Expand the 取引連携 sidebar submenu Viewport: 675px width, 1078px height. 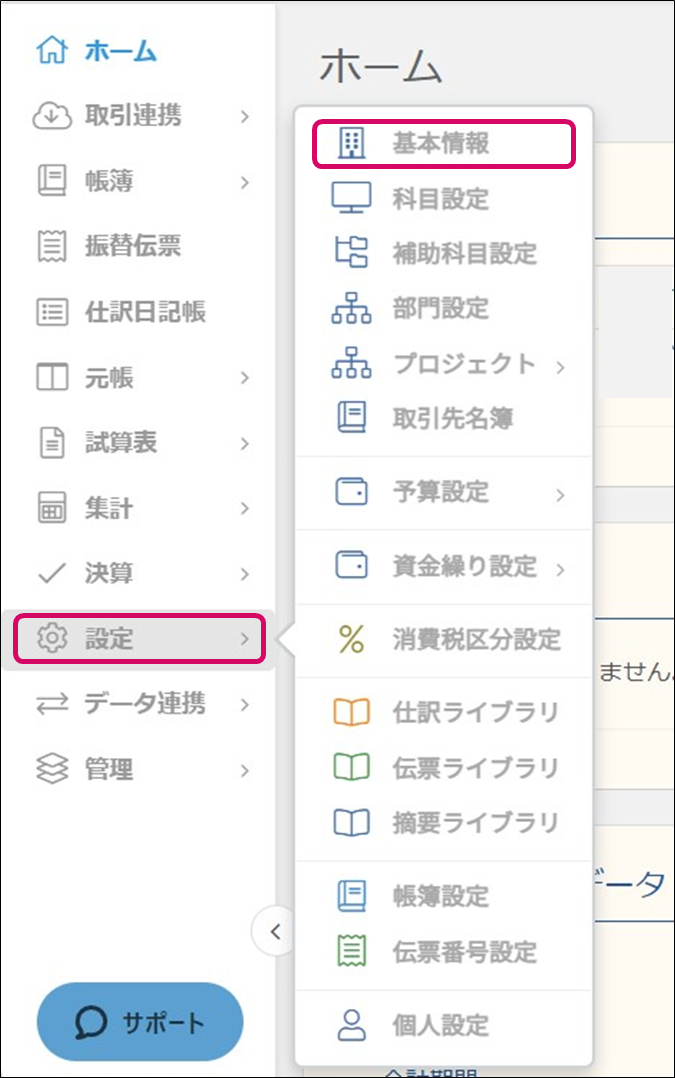(x=245, y=117)
